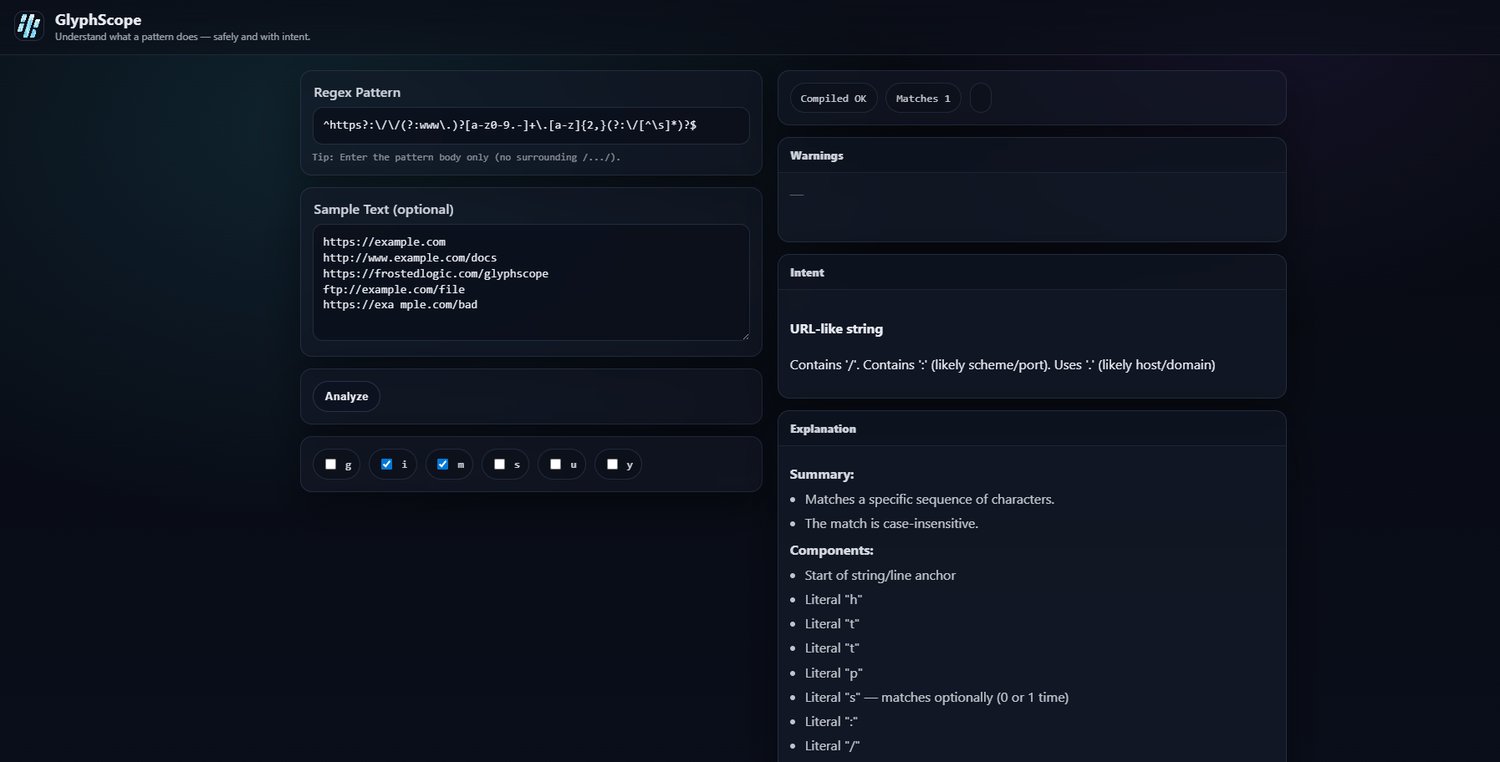Click the Explanation panel header
The width and height of the screenshot is (1500, 762).
point(823,429)
